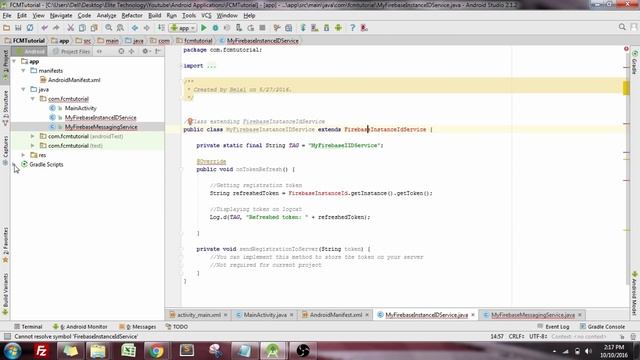640x360 pixels.
Task: Collapse the app module tree node
Action: coord(14,61)
